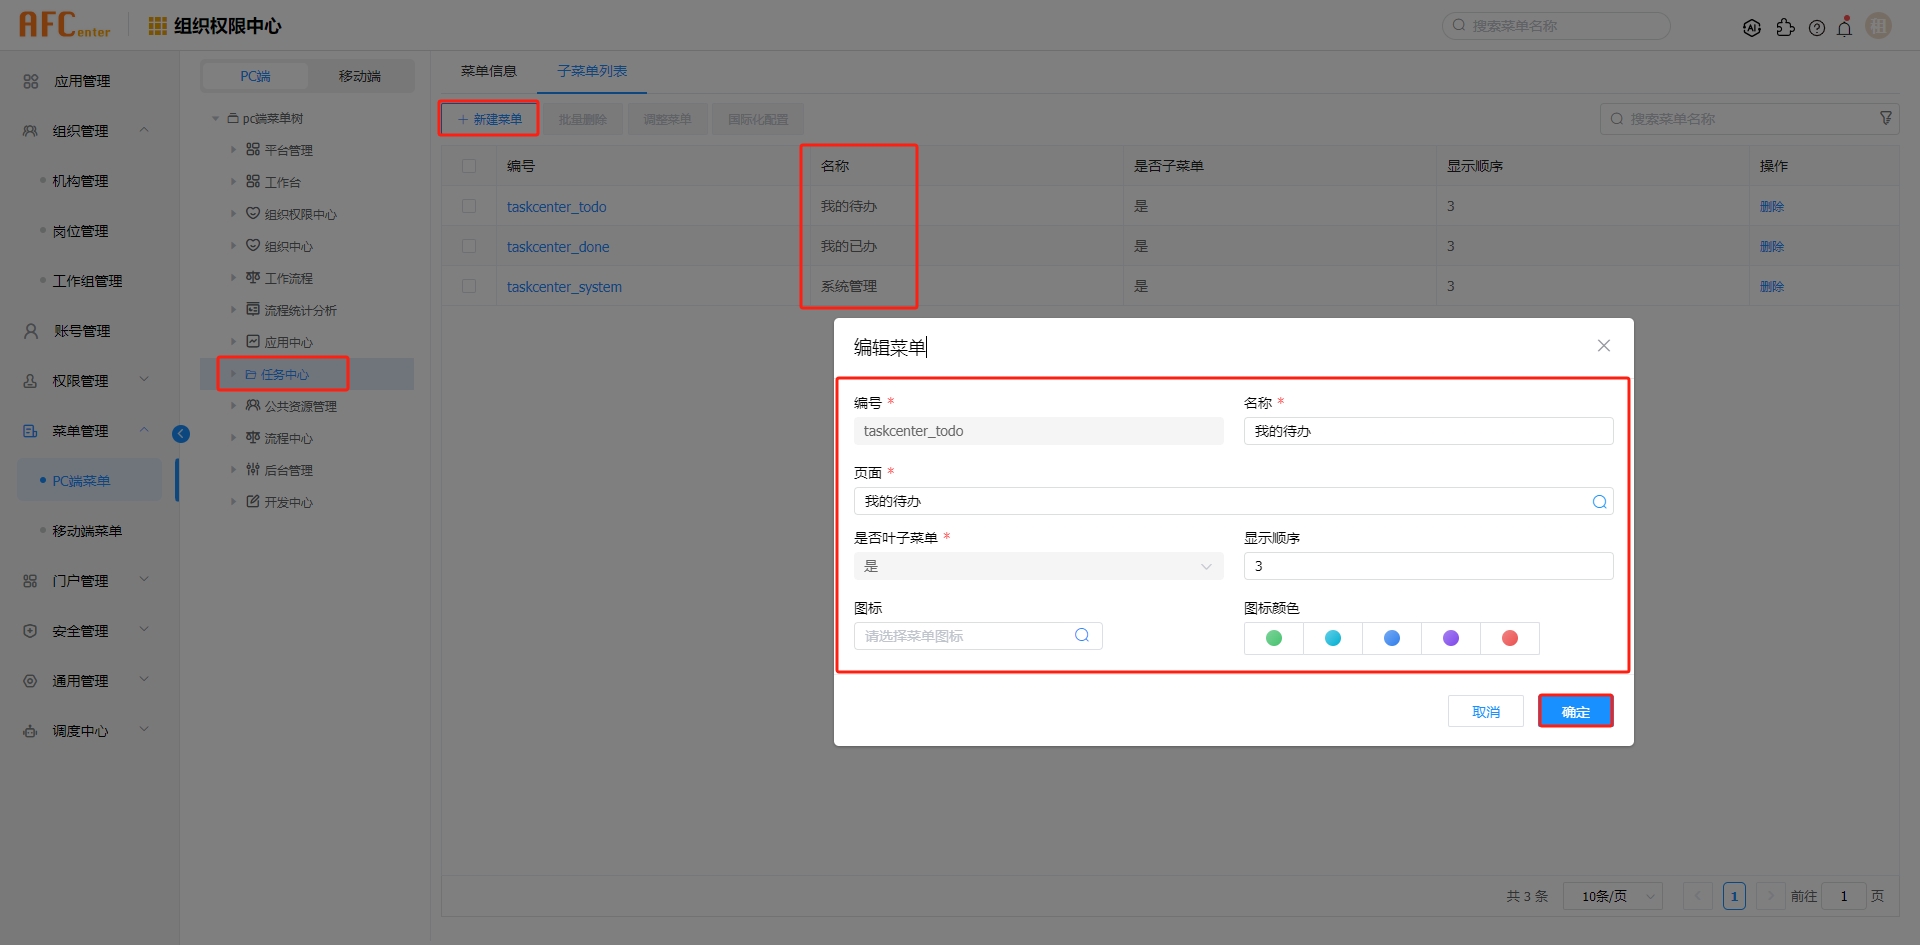1920x945 pixels.
Task: Open icon picker via magnifier icon
Action: (x=1082, y=636)
